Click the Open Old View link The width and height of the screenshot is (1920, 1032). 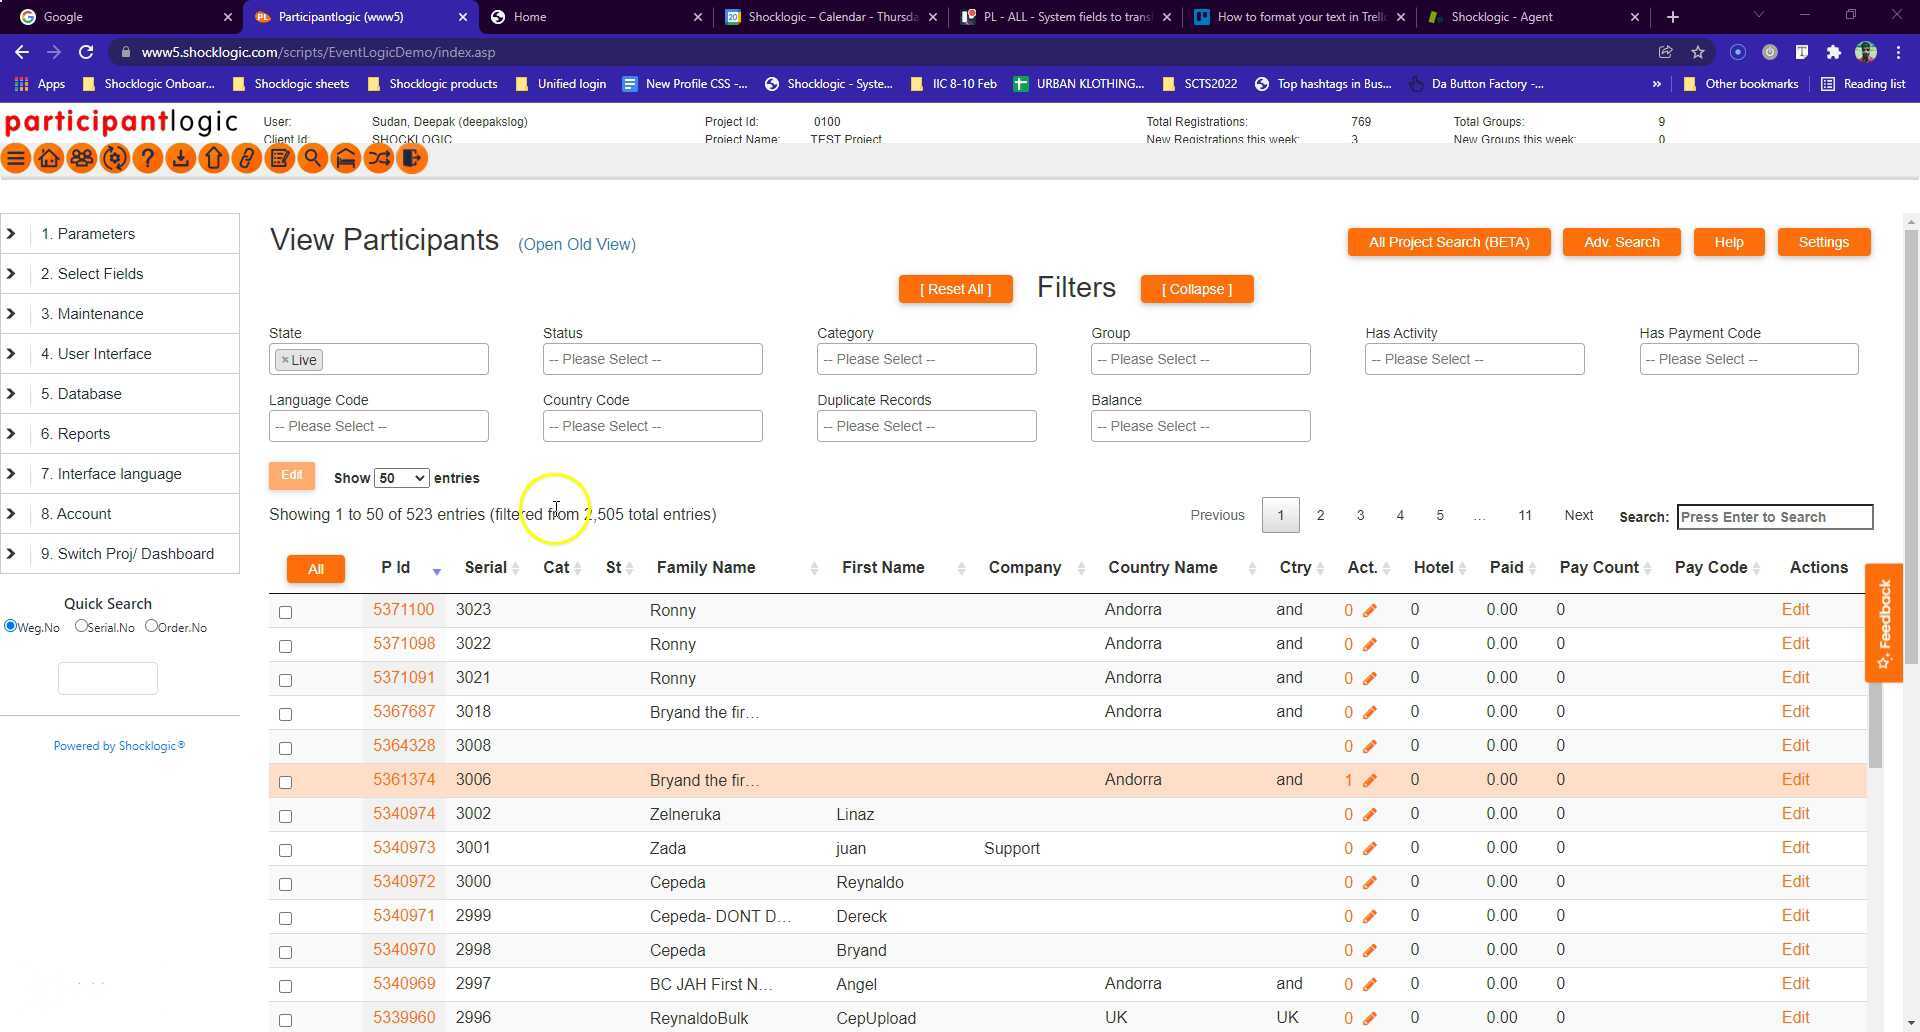point(577,244)
